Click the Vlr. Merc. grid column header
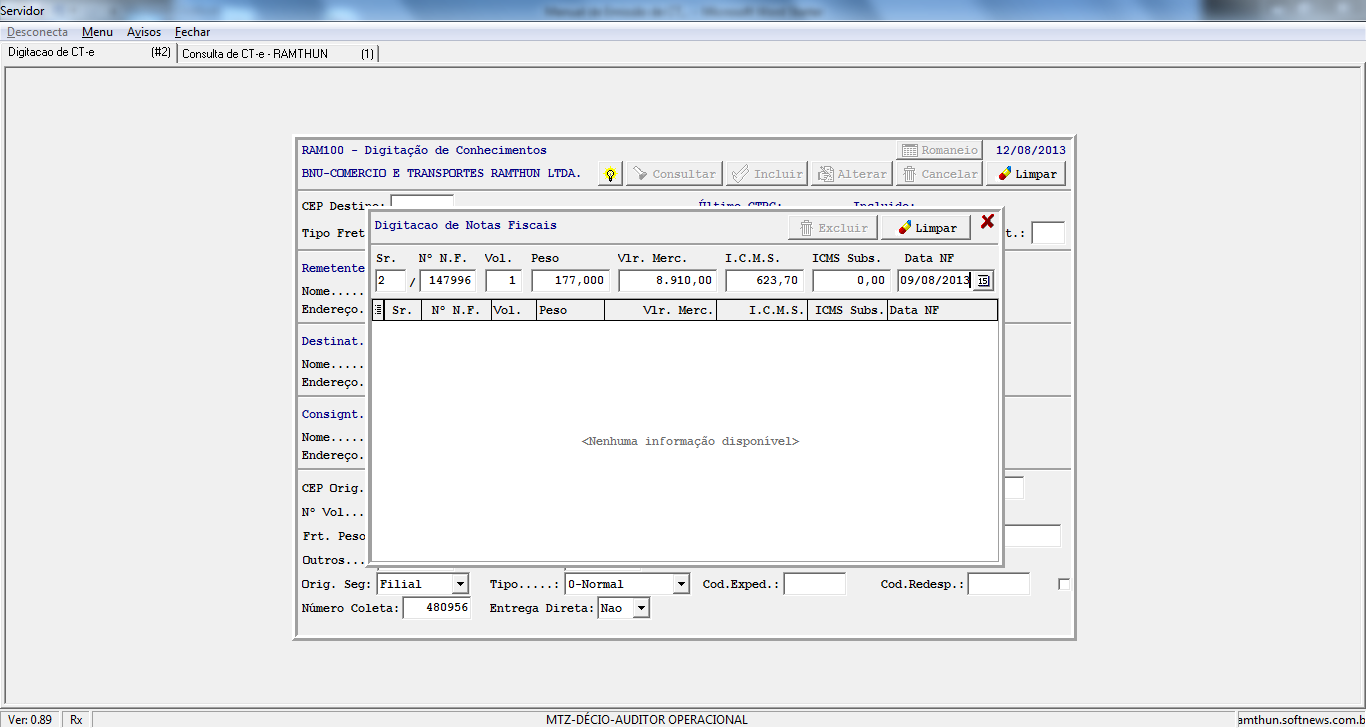This screenshot has width=1366, height=728. tap(660, 310)
